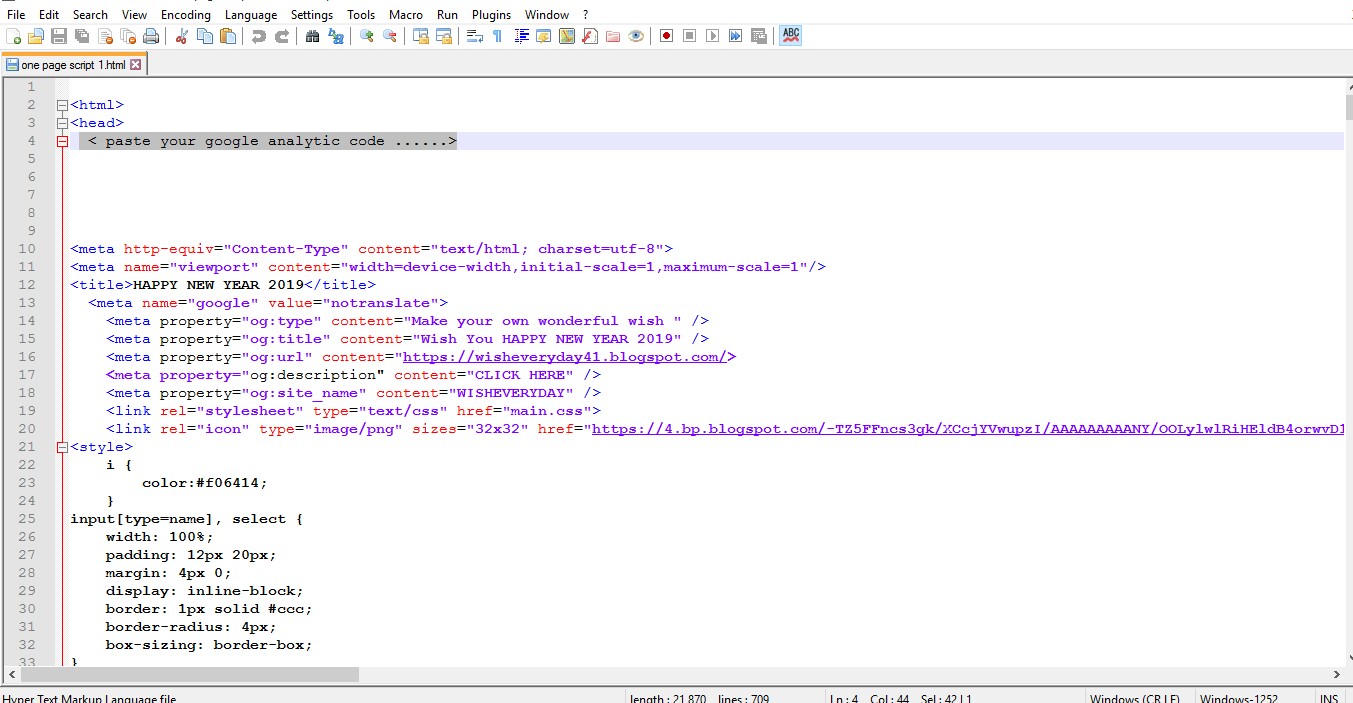Collapse the style block on line 21

click(62, 446)
